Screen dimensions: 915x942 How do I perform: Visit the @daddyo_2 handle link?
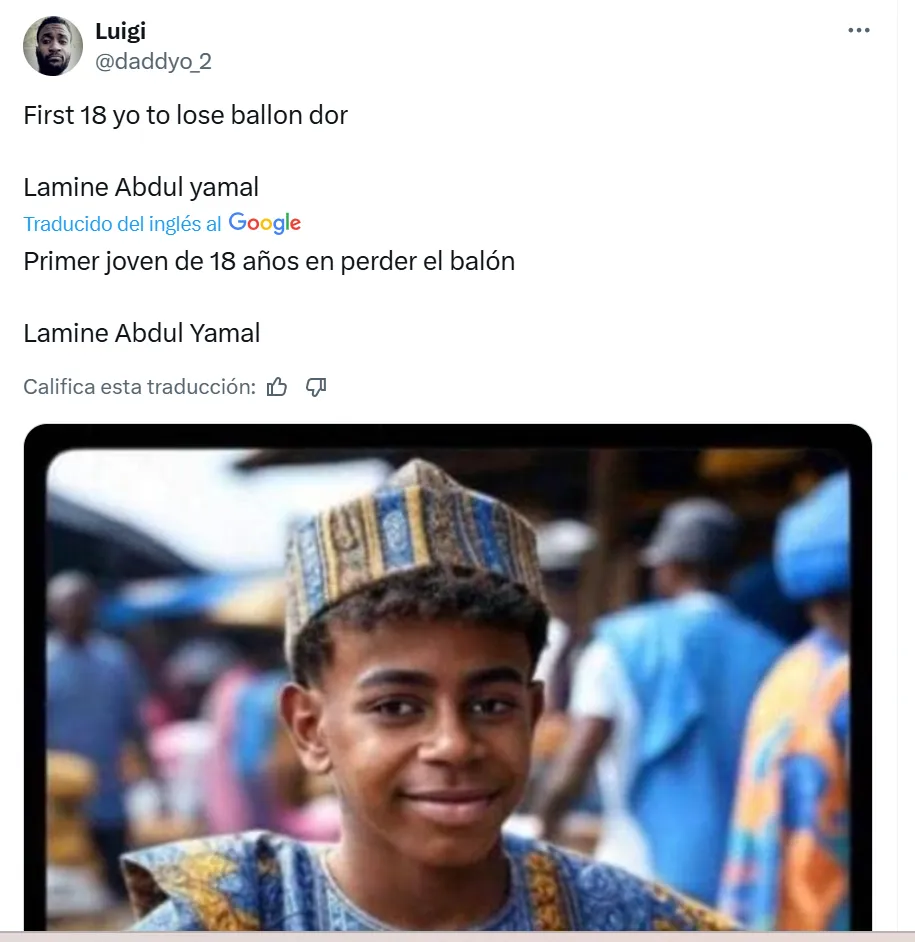[153, 62]
